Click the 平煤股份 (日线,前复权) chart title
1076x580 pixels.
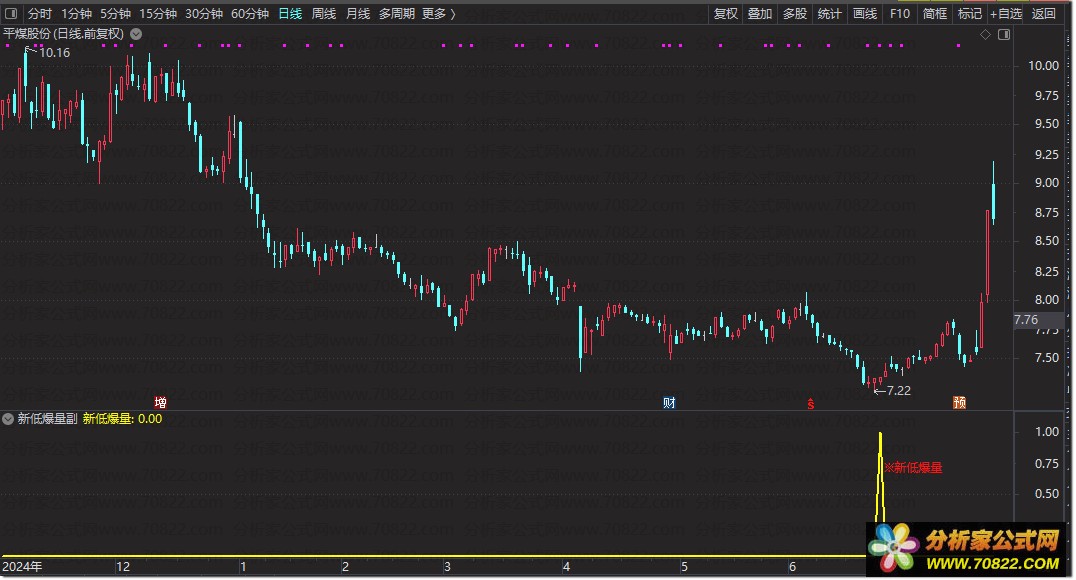tap(64, 34)
